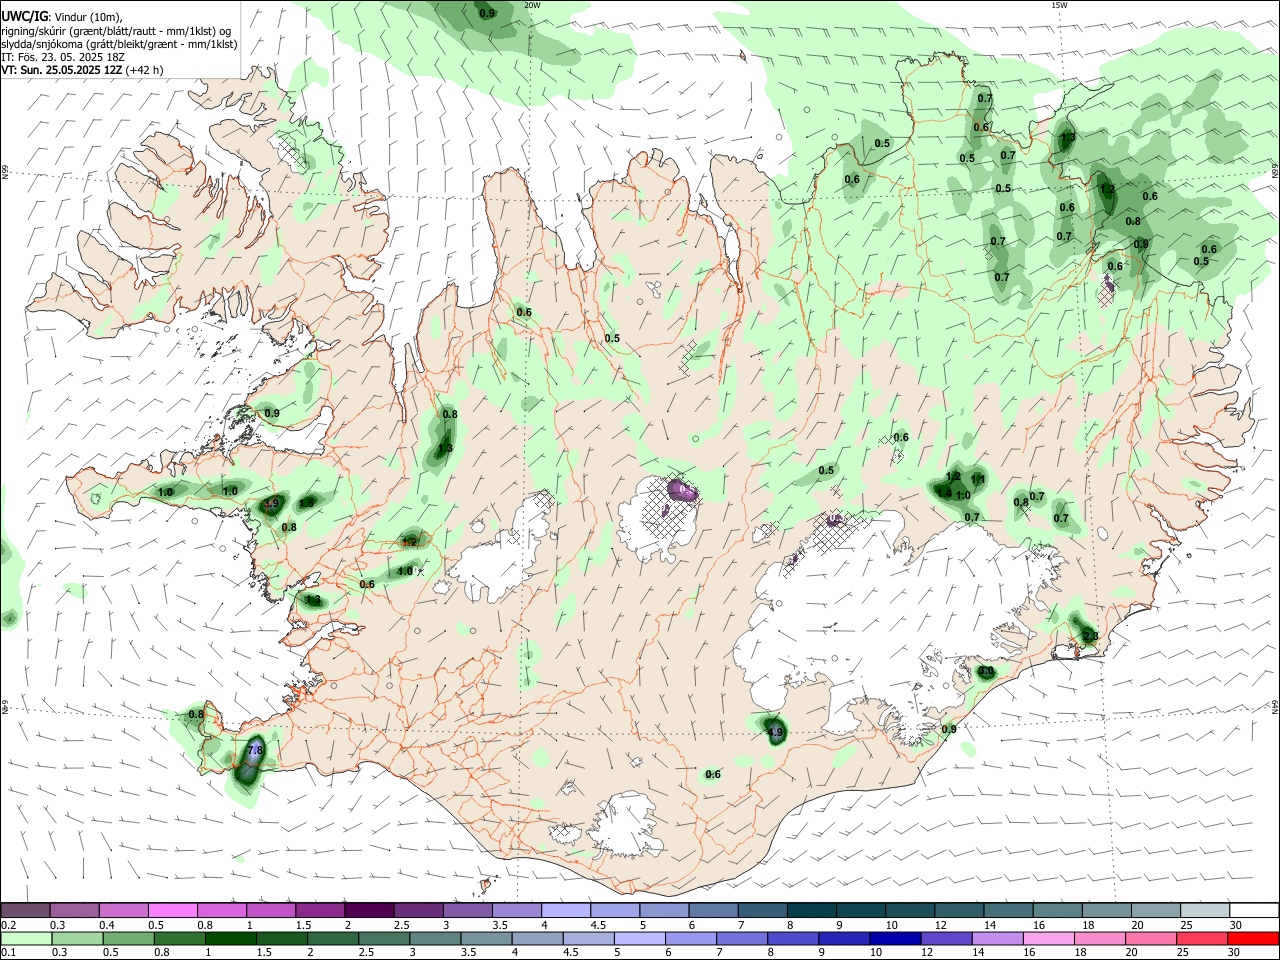The height and width of the screenshot is (960, 1280).
Task: Click the light gray upper swatch labeled 25
Action: coord(1204,910)
